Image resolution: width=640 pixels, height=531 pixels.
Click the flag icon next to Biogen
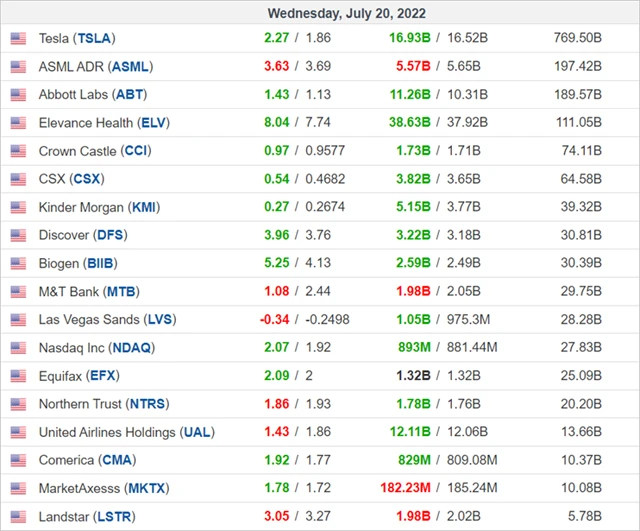click(18, 264)
